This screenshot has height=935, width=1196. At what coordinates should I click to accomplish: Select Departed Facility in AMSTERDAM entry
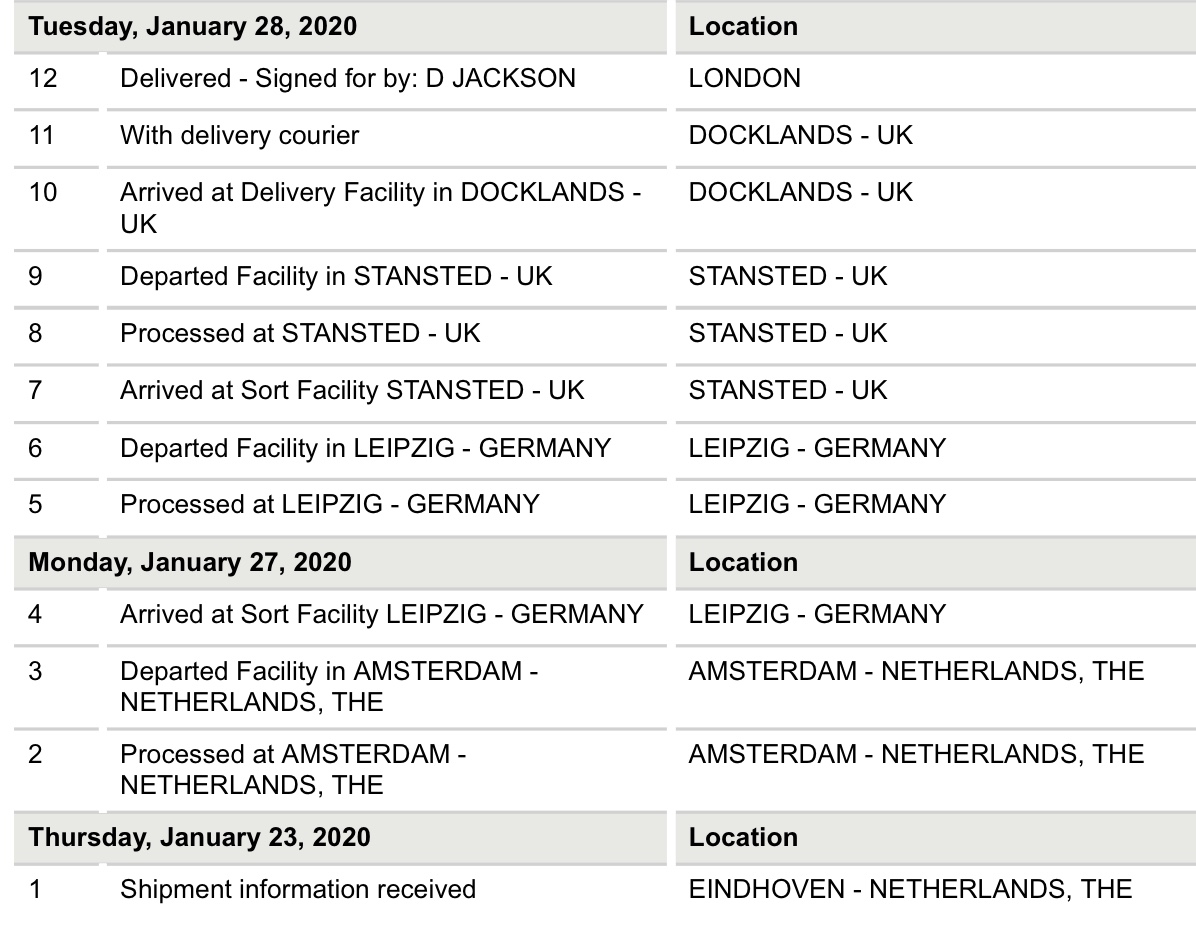tap(329, 686)
